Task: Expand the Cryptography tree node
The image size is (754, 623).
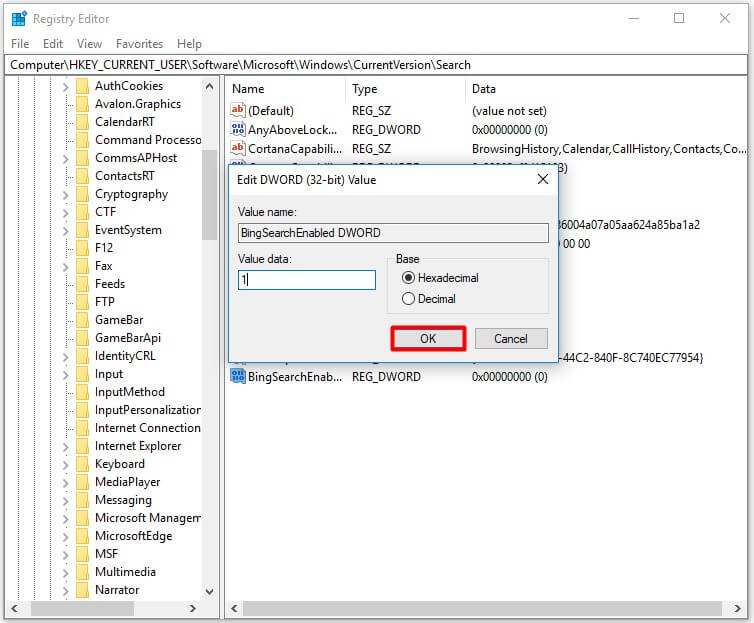Action: (x=66, y=195)
